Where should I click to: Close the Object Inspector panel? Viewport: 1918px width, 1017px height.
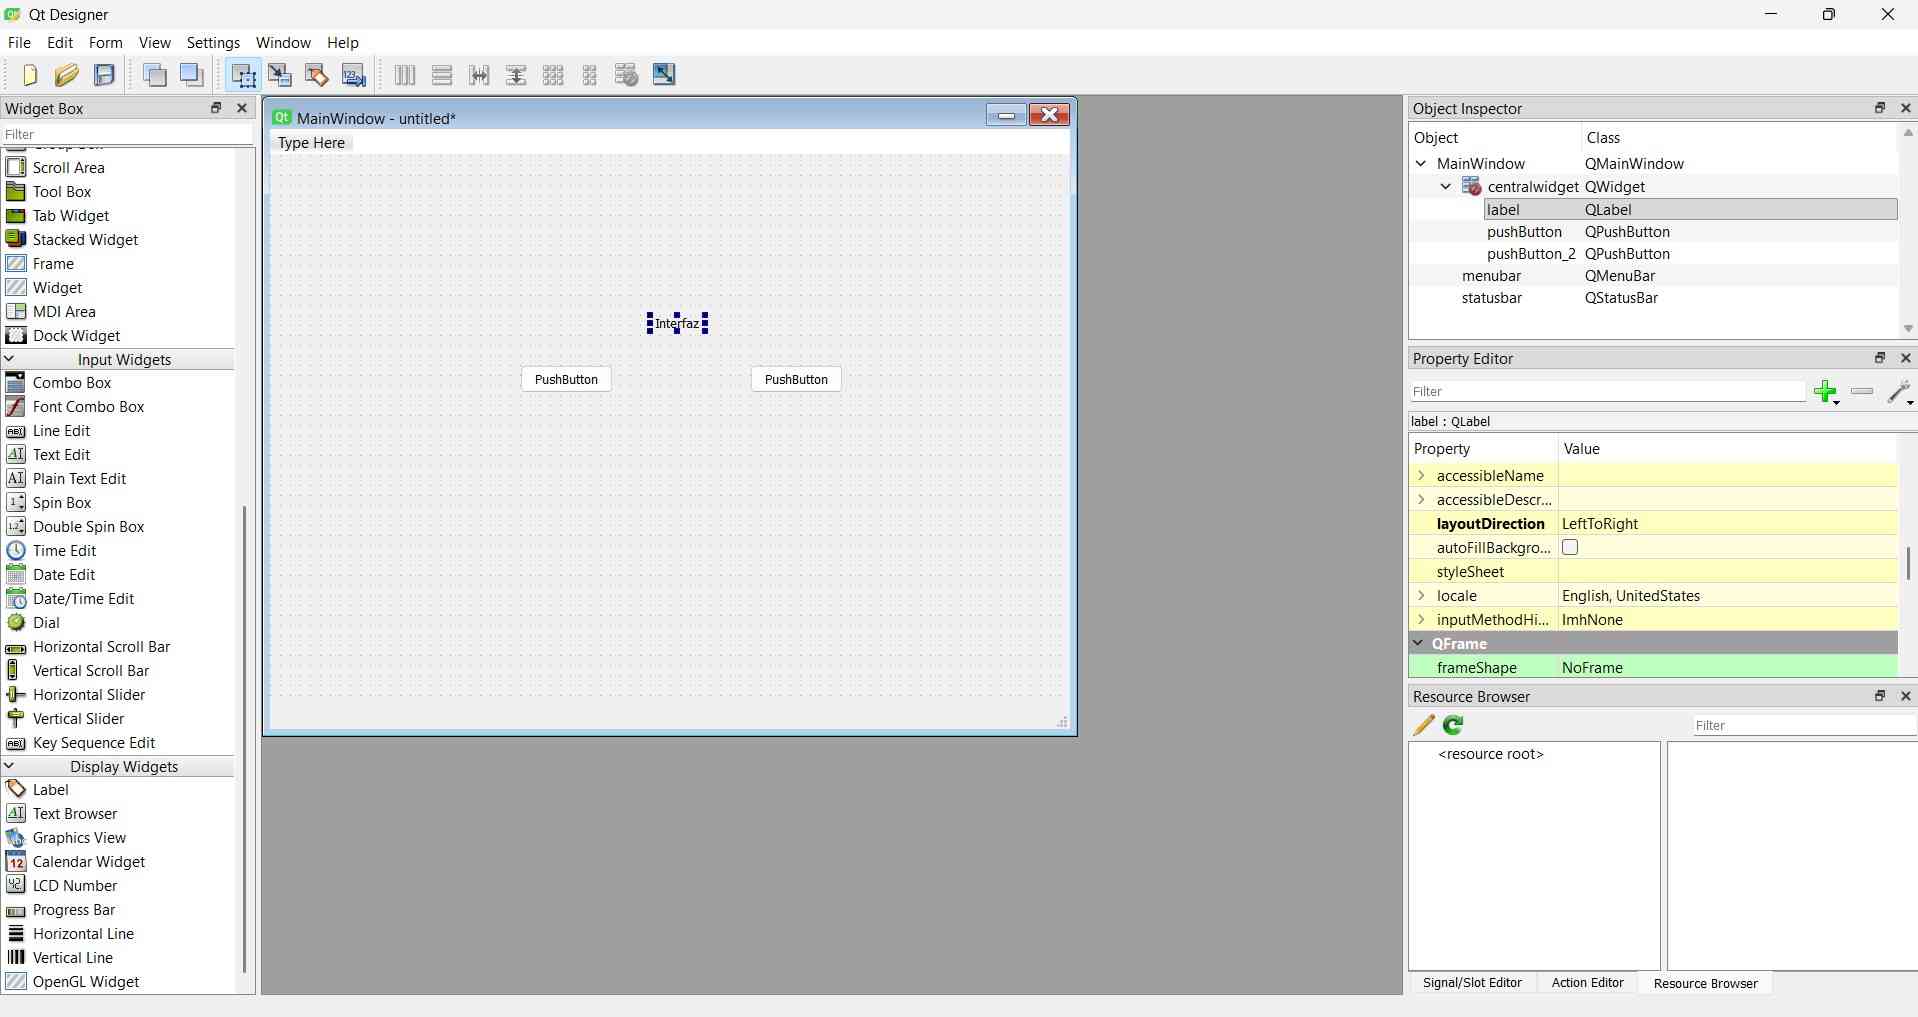tap(1905, 108)
